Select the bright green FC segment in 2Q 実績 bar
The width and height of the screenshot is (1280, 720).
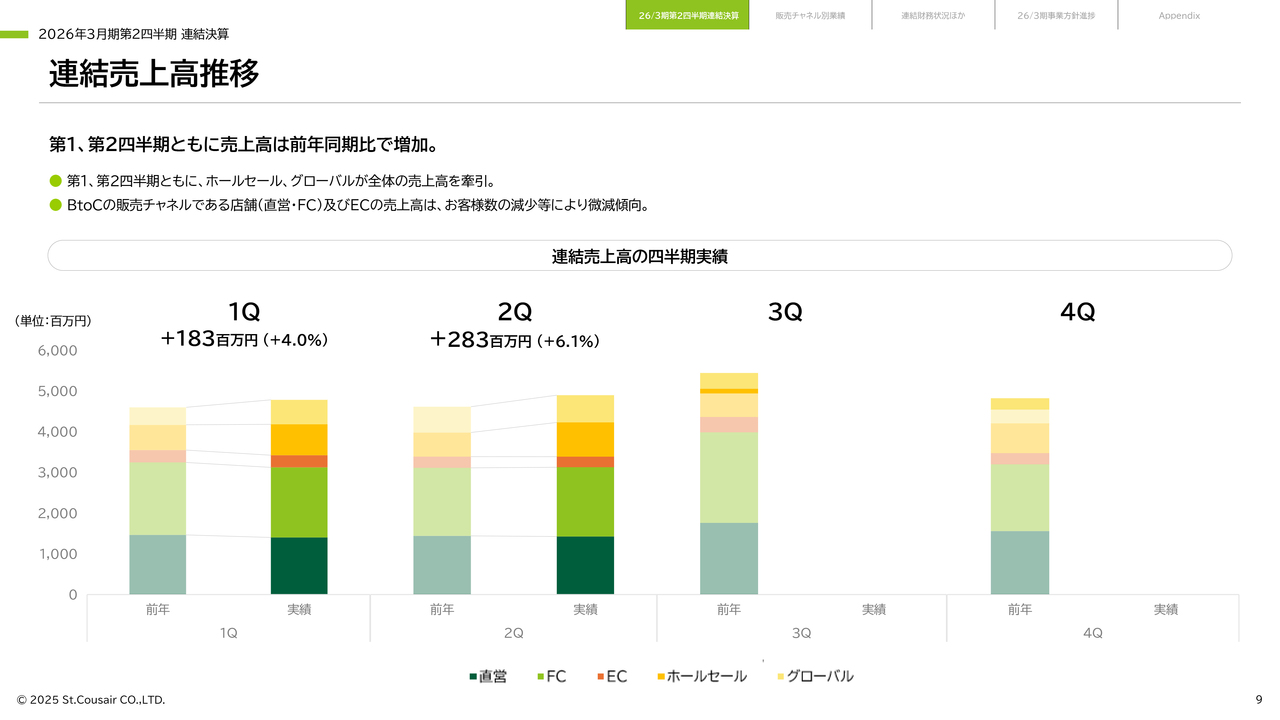click(x=585, y=501)
